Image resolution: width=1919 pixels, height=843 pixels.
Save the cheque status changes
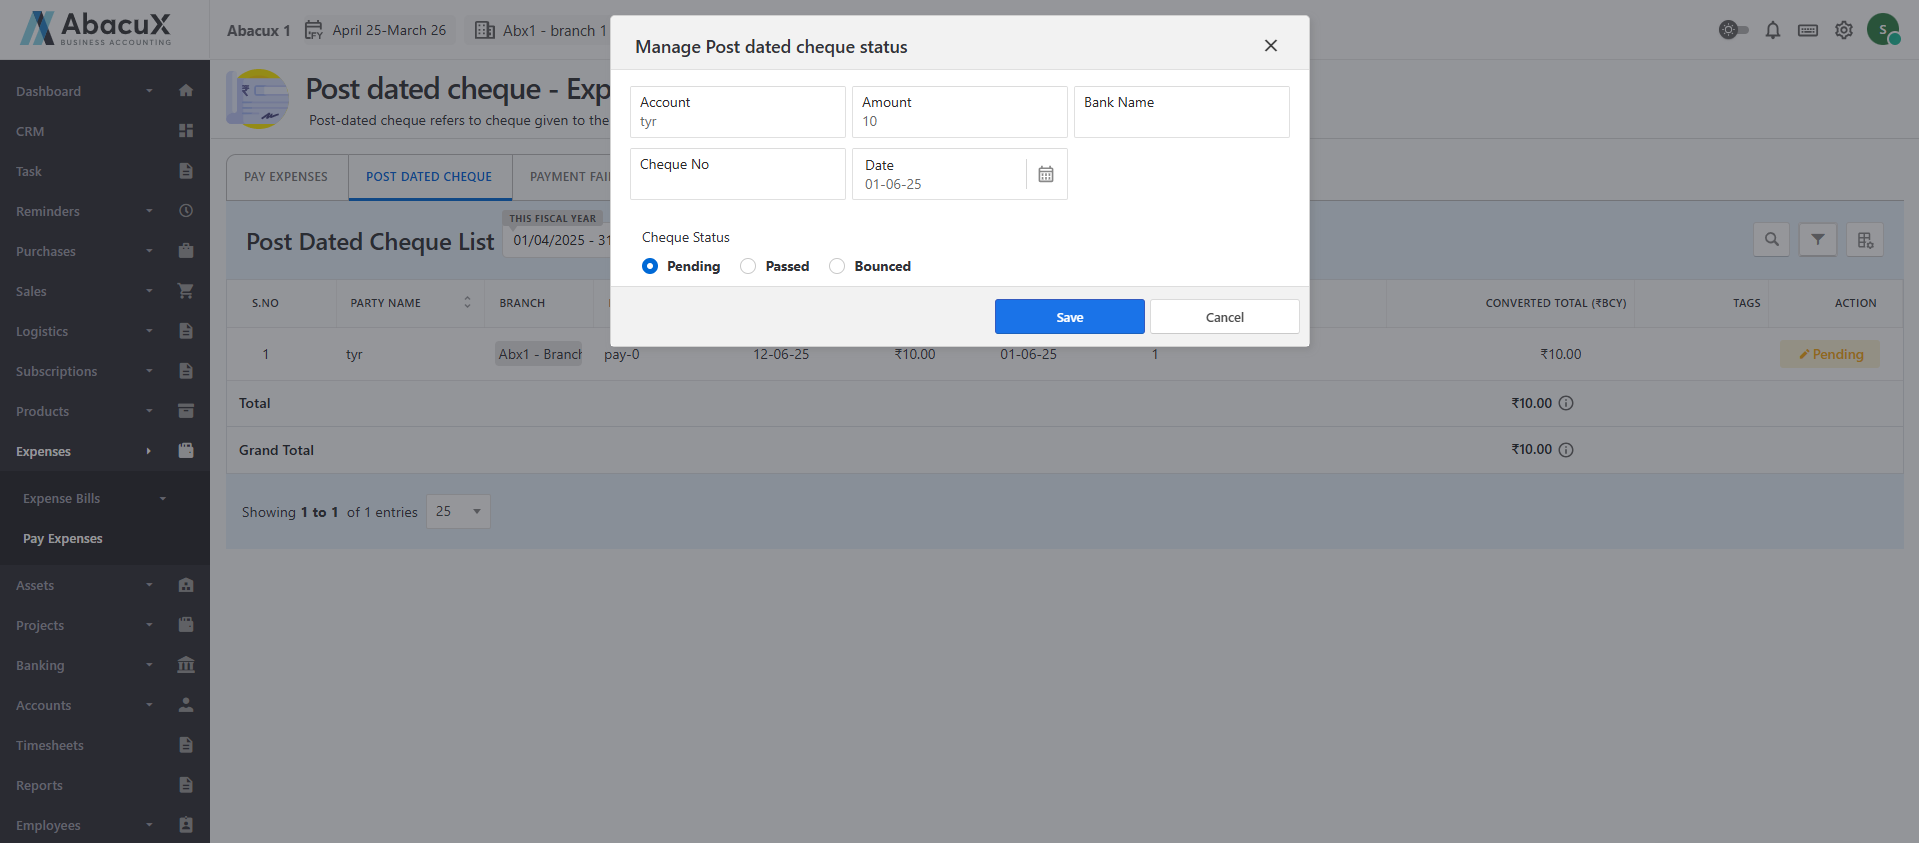pos(1069,317)
